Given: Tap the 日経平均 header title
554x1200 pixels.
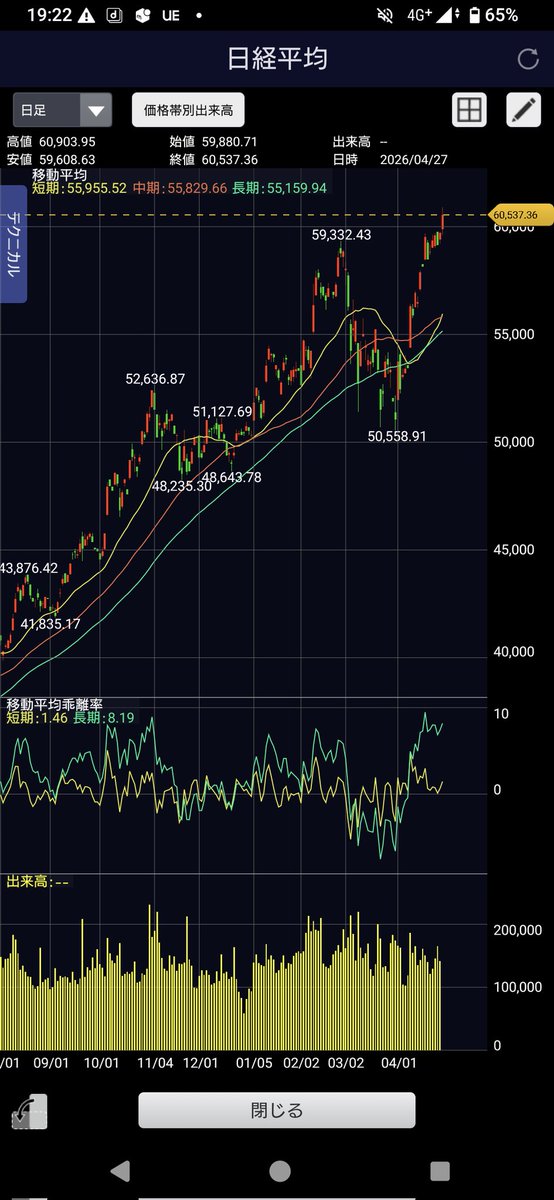Looking at the screenshot, I should pyautogui.click(x=277, y=58).
